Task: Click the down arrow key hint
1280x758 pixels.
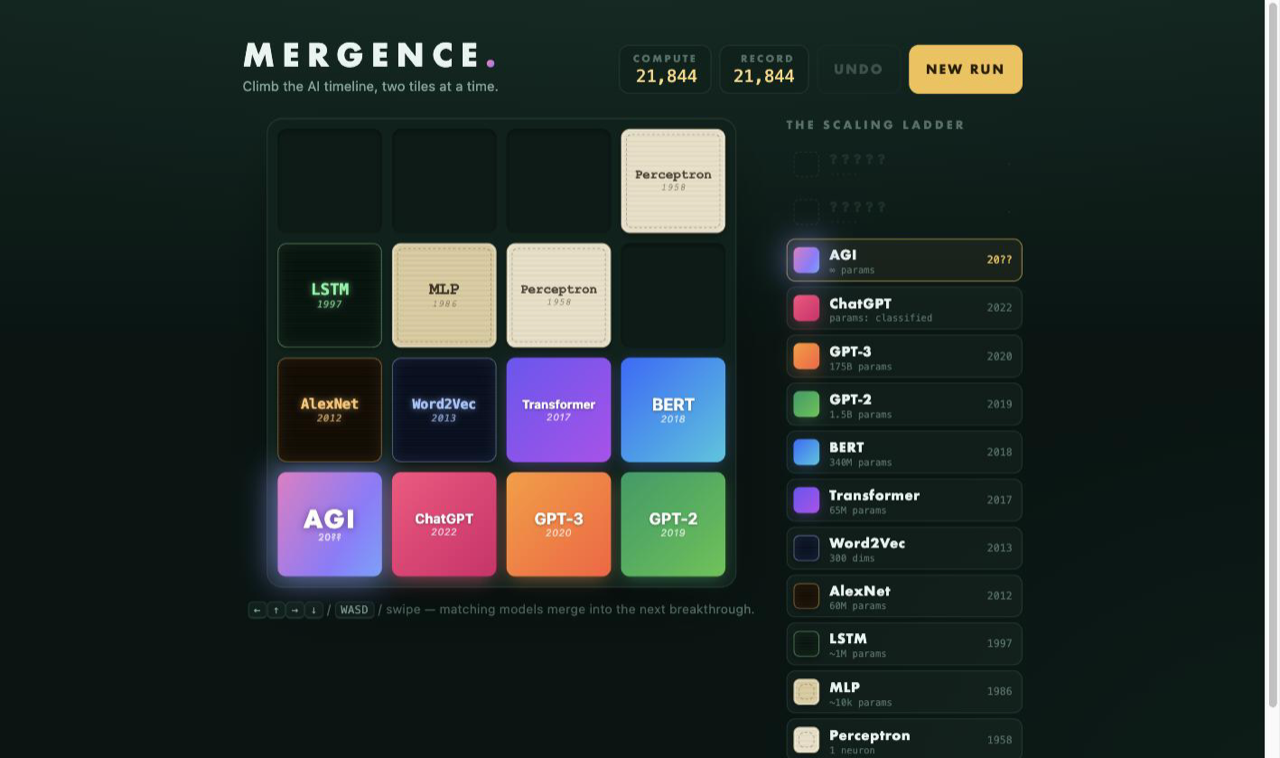Action: tap(314, 610)
